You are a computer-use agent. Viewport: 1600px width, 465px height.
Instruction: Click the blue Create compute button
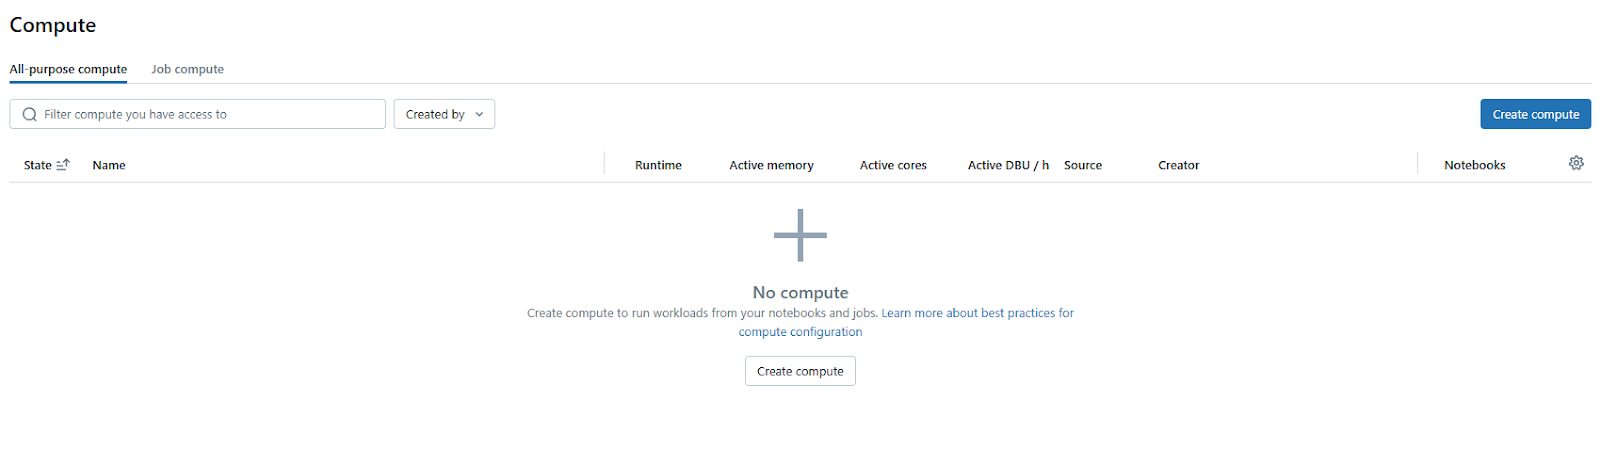pyautogui.click(x=1535, y=114)
